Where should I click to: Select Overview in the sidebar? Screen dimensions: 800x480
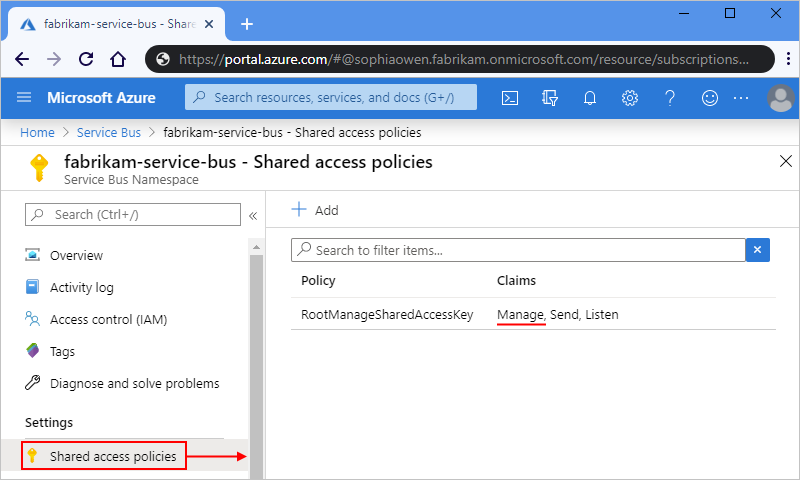click(76, 255)
